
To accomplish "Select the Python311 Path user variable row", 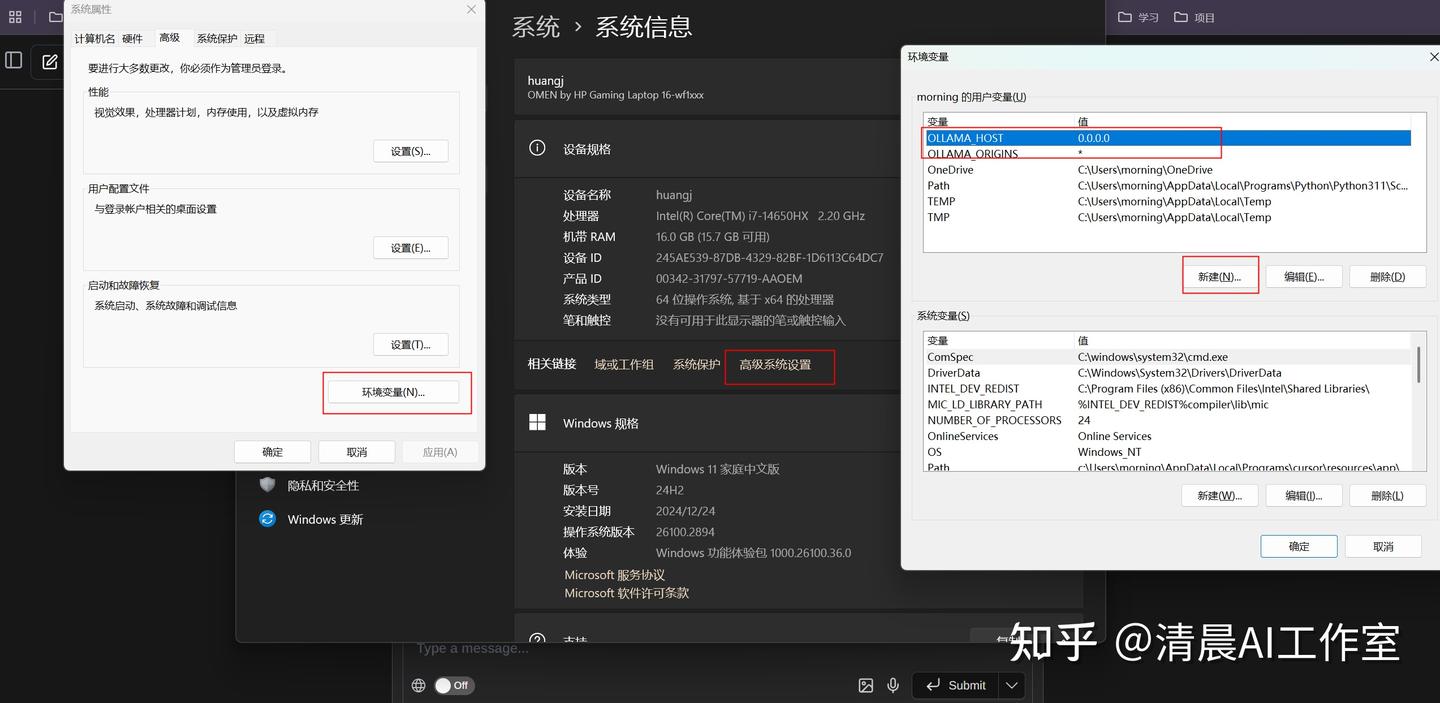I will (1168, 185).
